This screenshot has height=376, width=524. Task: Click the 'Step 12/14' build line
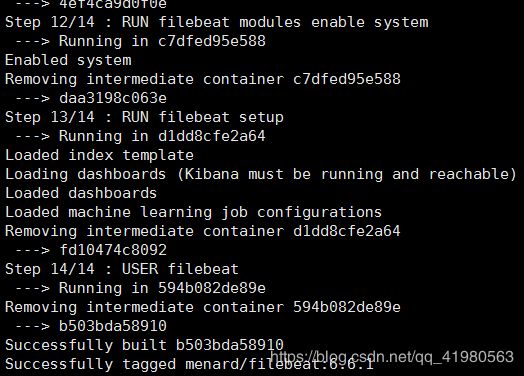(217, 22)
